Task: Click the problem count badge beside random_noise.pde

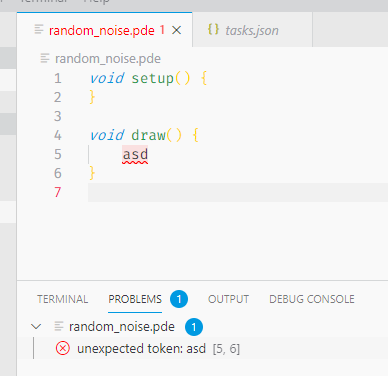Action: (194, 327)
